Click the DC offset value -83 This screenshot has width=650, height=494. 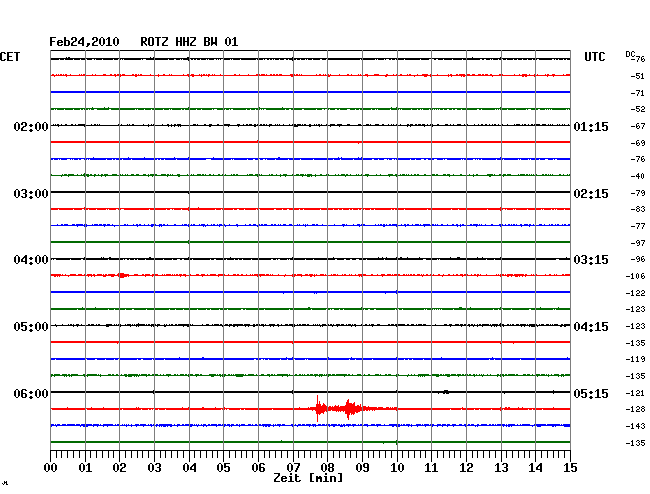638,209
